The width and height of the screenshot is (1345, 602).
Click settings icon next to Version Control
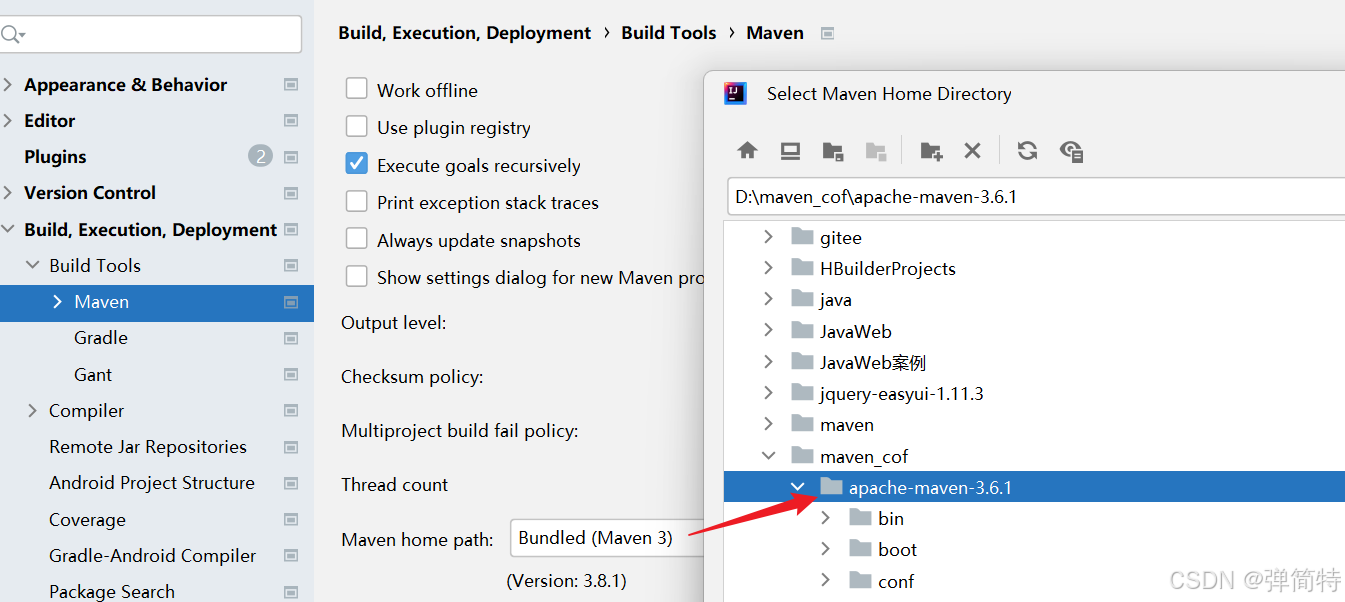click(291, 193)
